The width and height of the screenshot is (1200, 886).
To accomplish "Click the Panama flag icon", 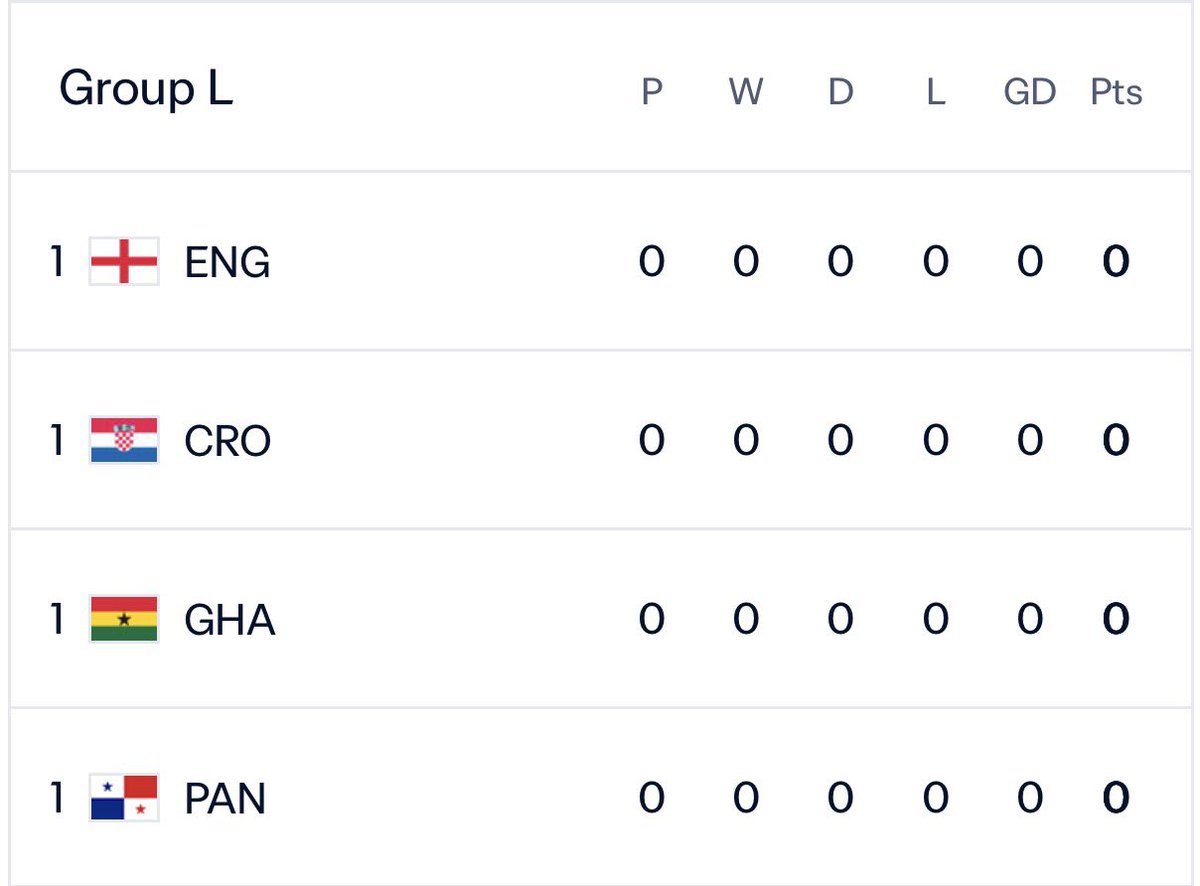I will (x=124, y=798).
